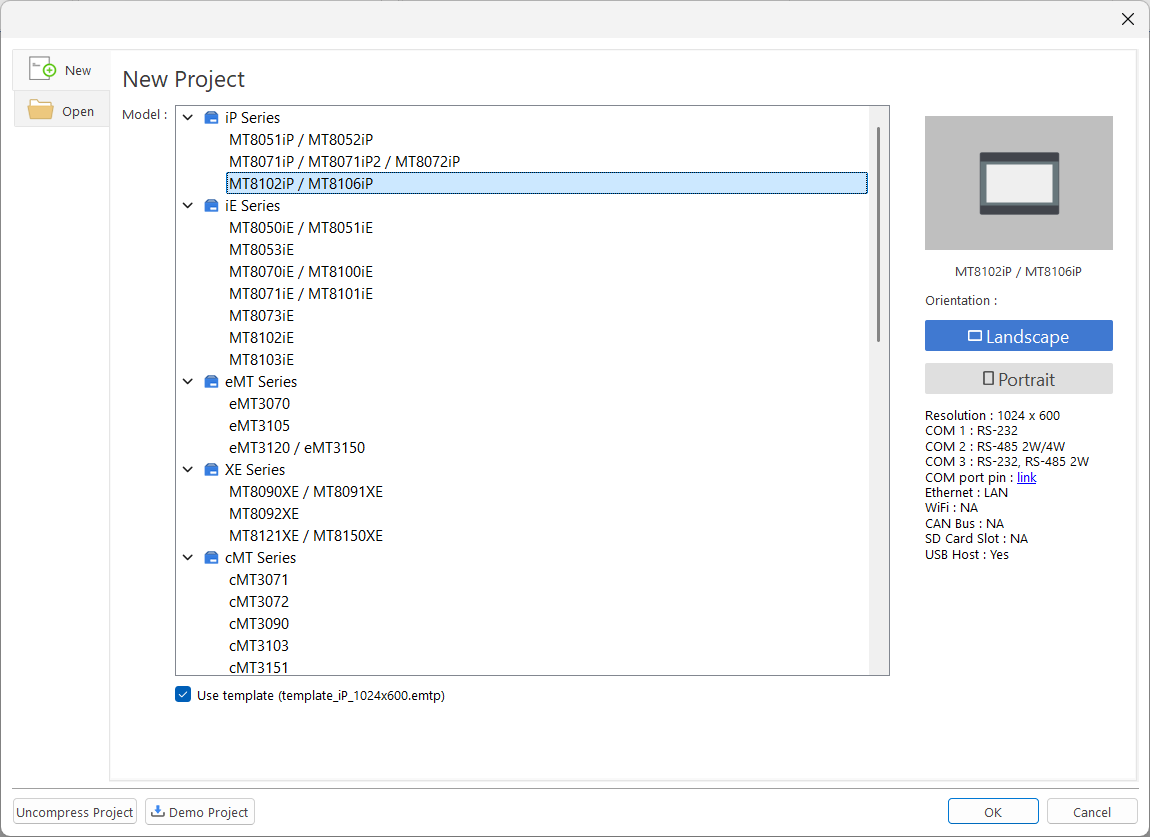Collapse the iP Series tree node
The width and height of the screenshot is (1150, 837).
click(x=188, y=117)
